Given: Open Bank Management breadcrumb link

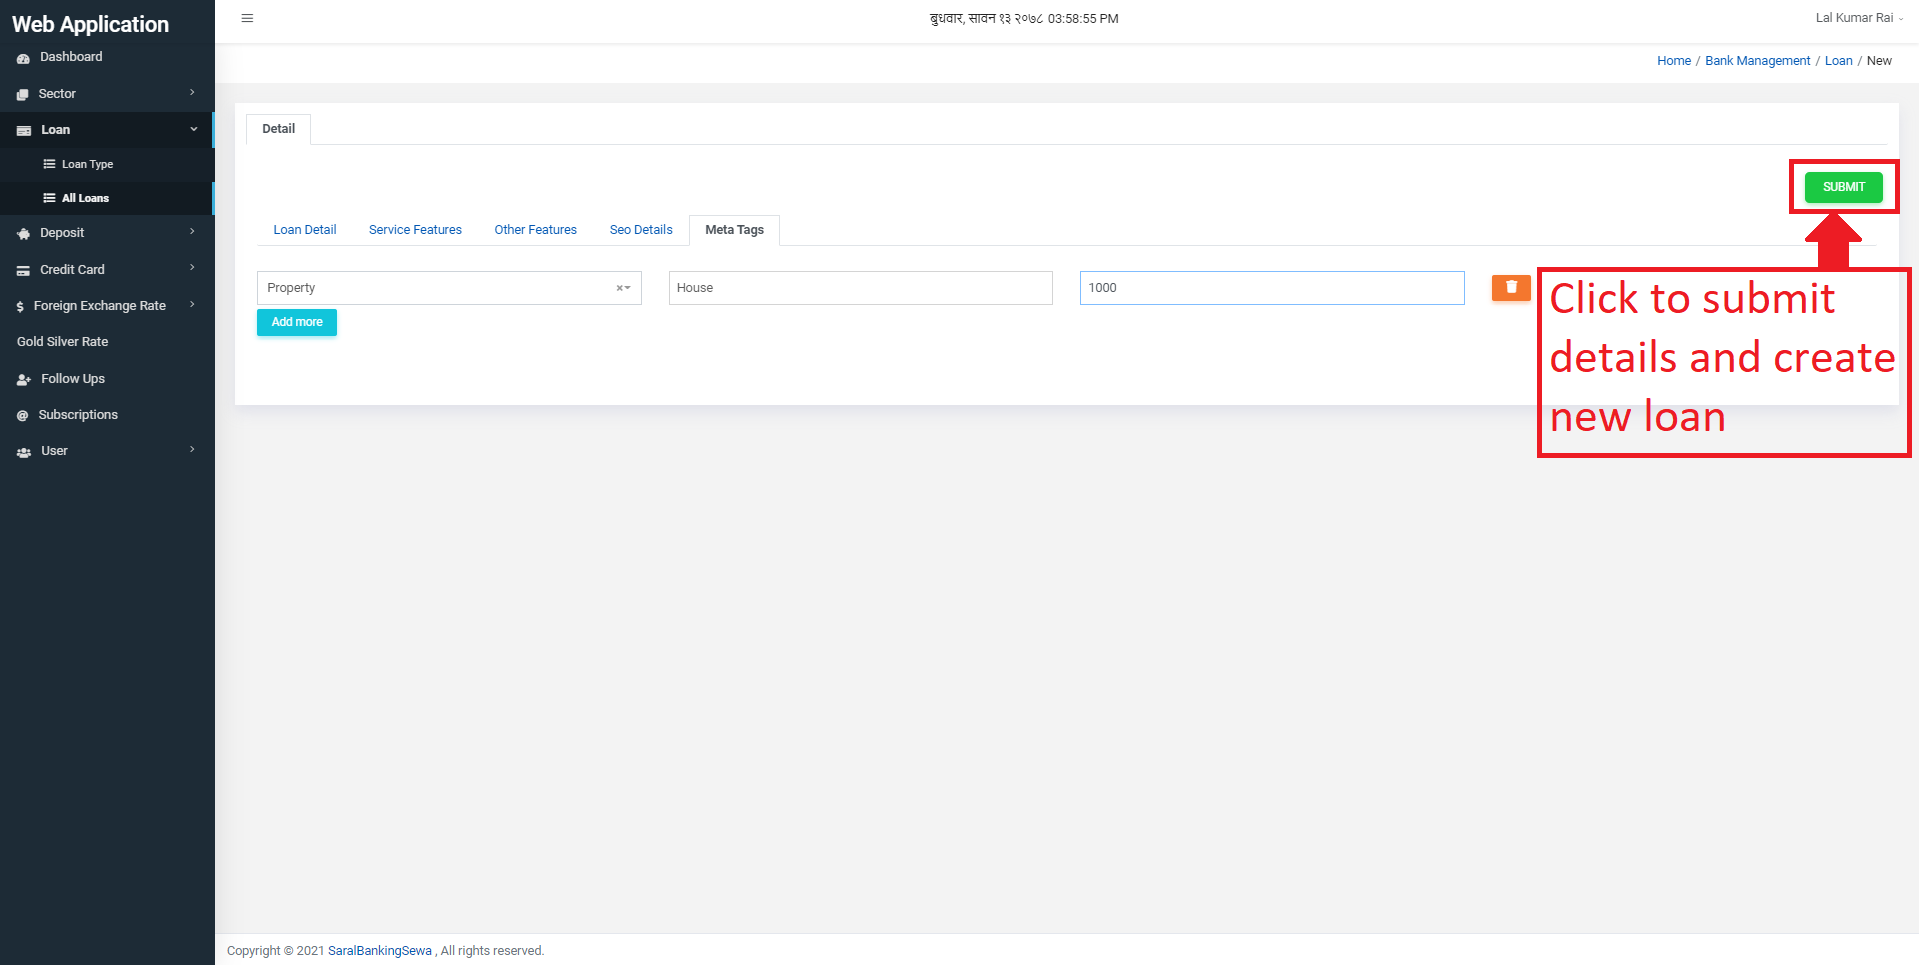Looking at the screenshot, I should click(1757, 61).
